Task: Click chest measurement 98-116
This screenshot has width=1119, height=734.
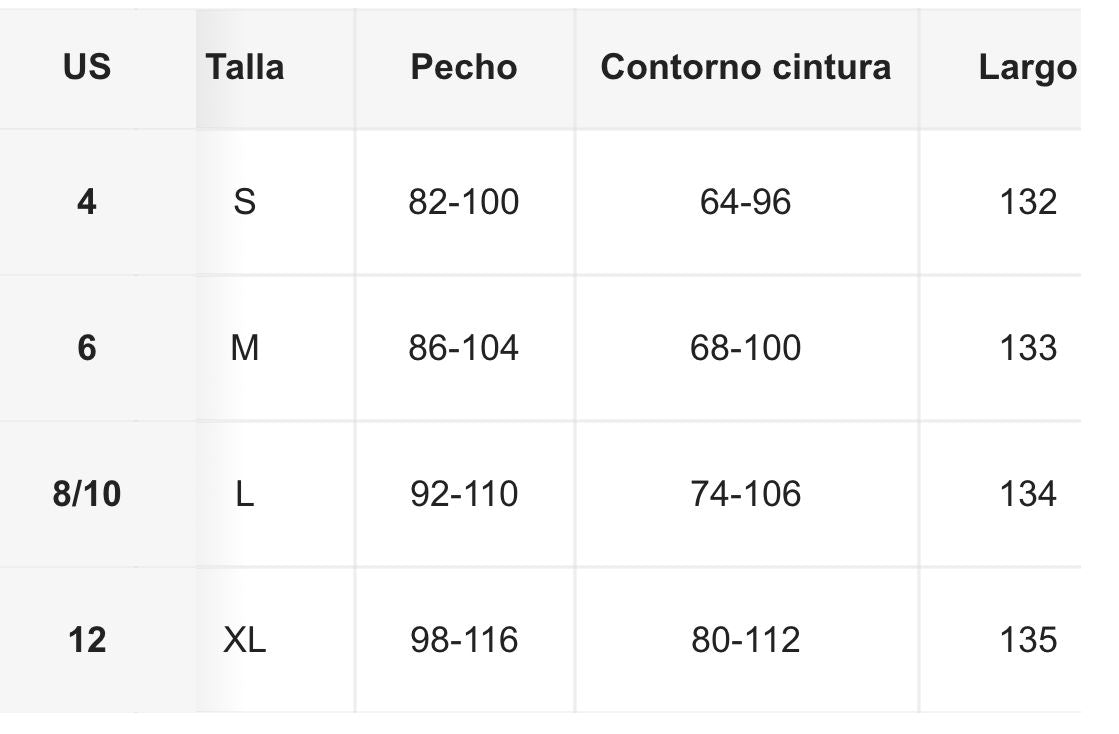Action: (x=464, y=640)
